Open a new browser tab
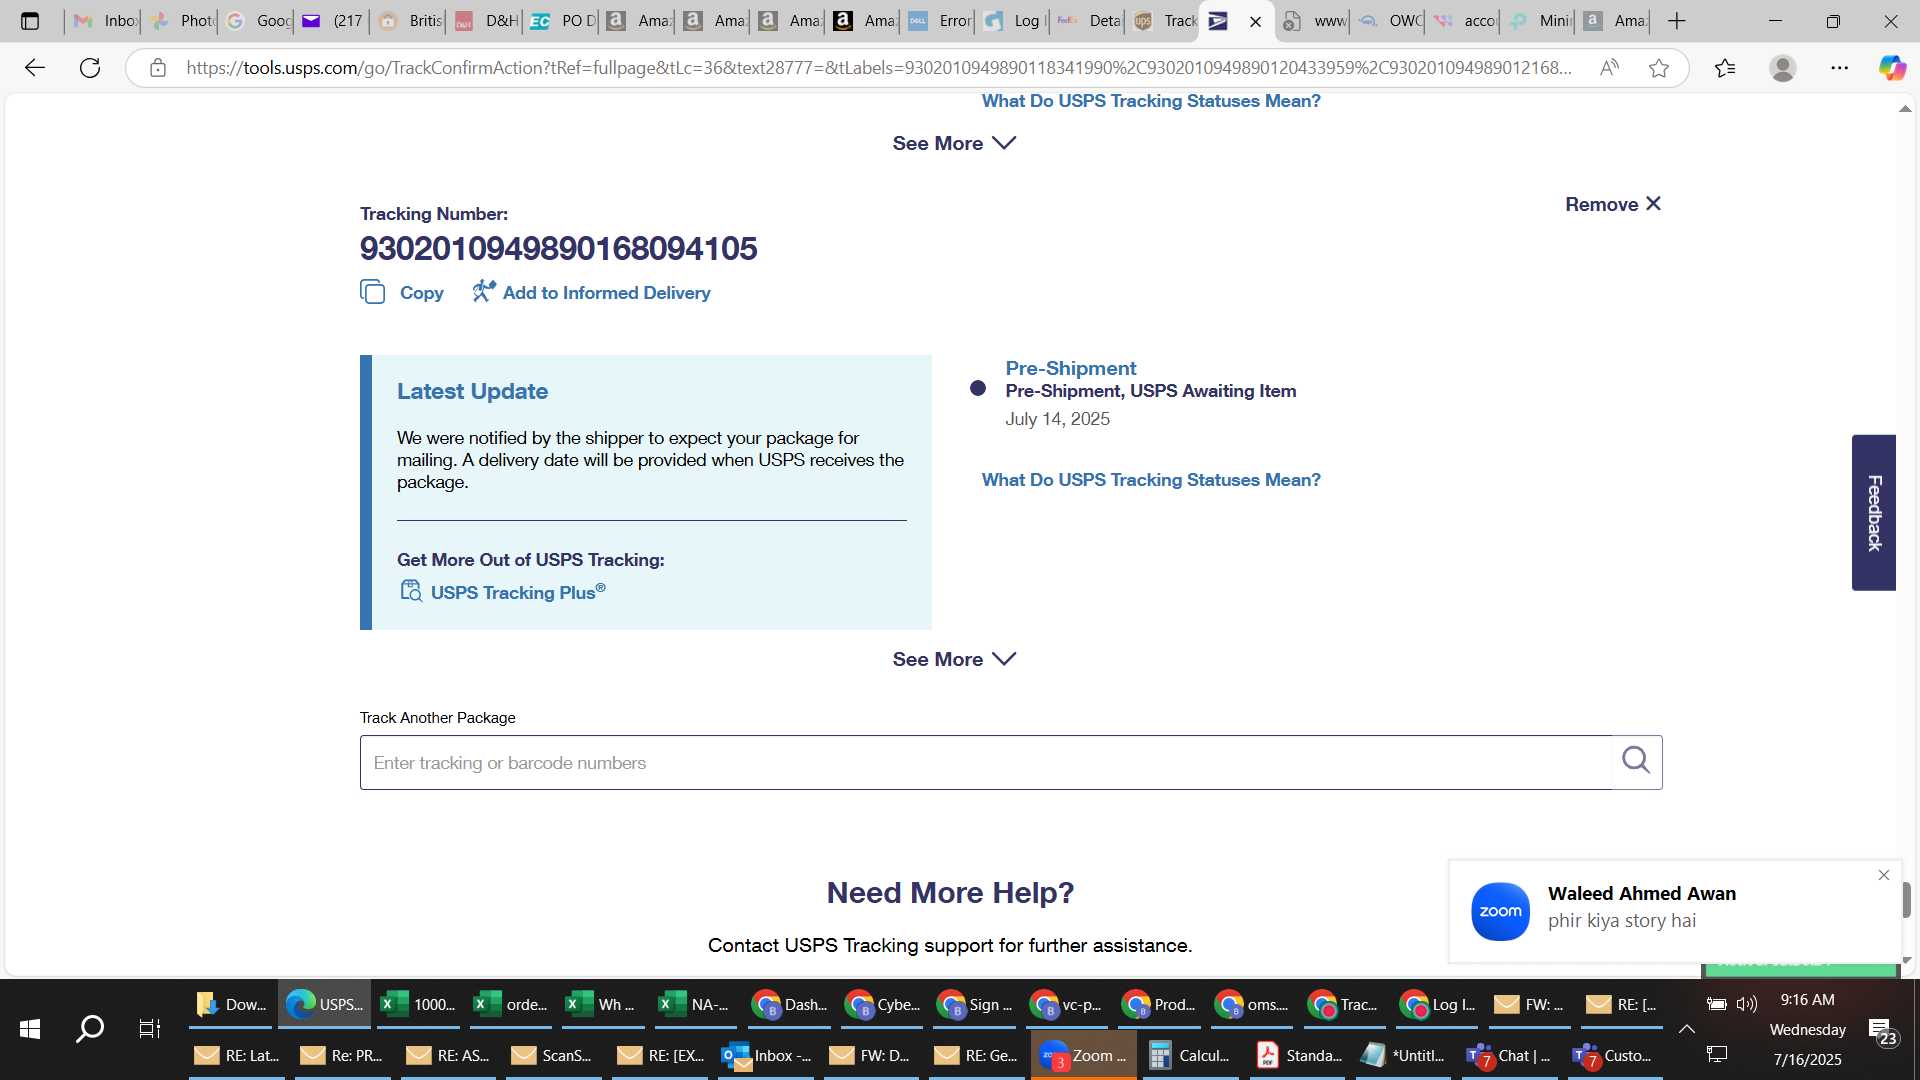The width and height of the screenshot is (1920, 1080). click(1677, 21)
